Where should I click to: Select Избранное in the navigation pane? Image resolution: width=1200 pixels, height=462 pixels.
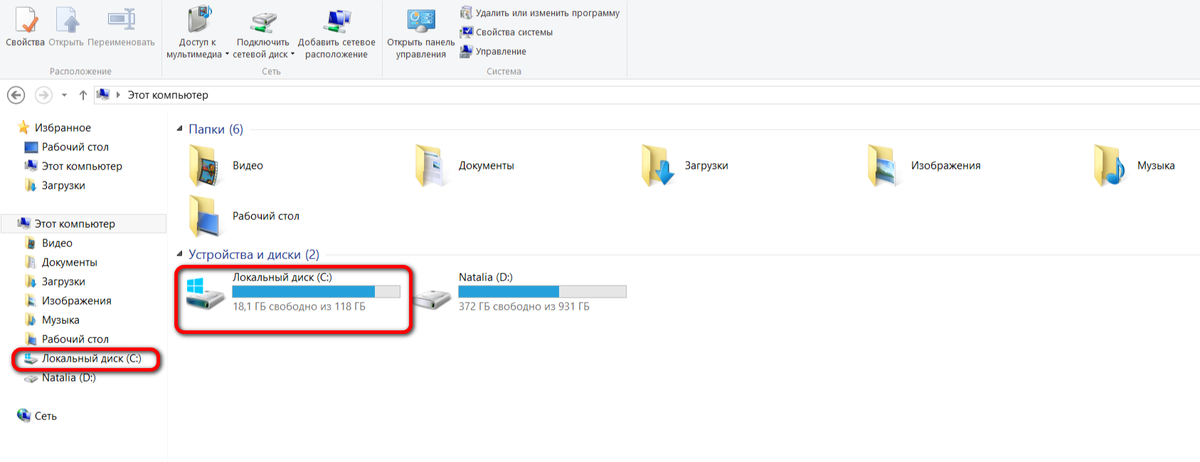click(x=54, y=128)
